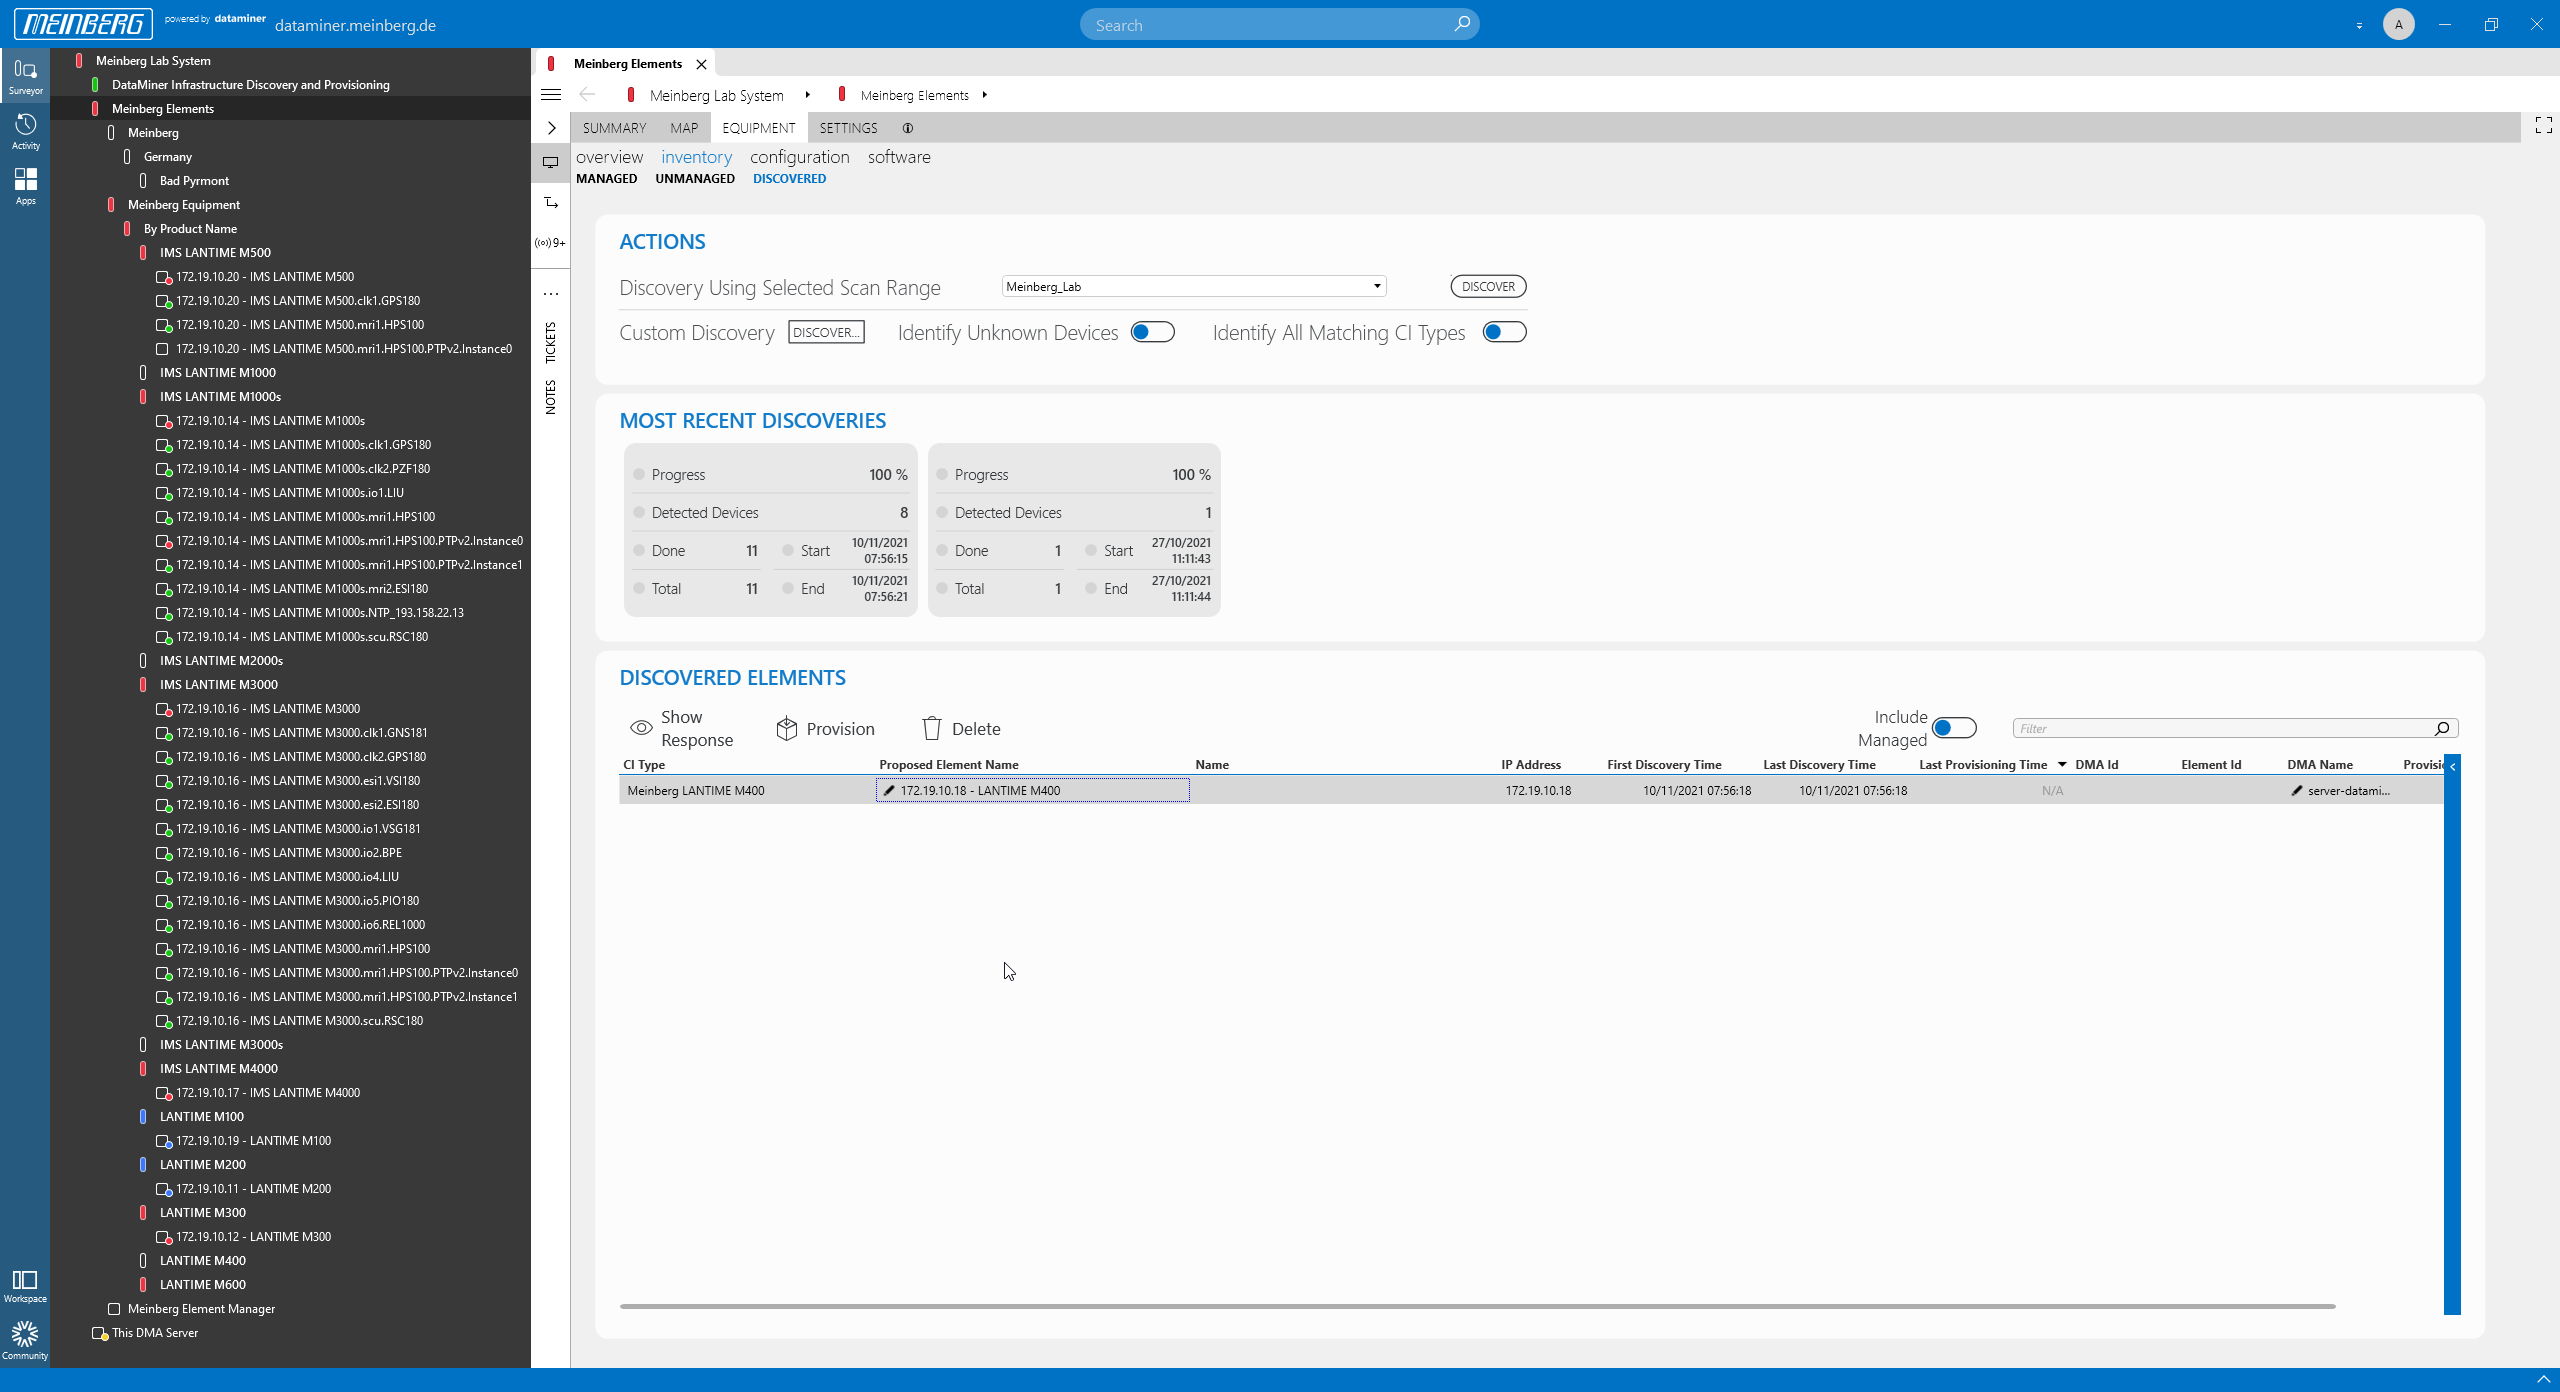
Task: Select the monitor view icon in side strip
Action: point(551,162)
